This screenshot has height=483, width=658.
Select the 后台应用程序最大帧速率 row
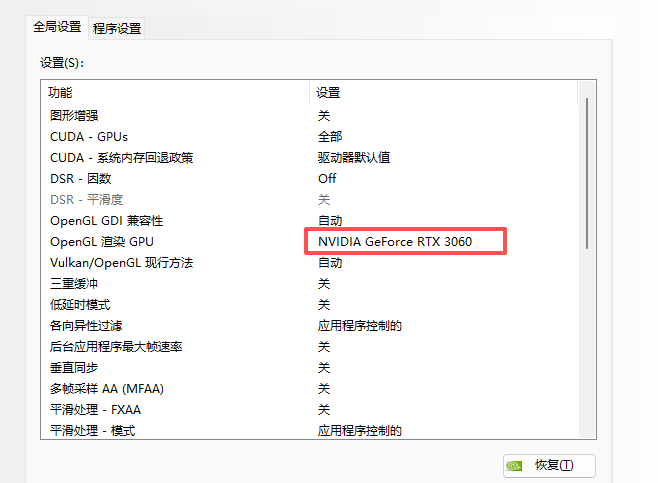[x=116, y=346]
